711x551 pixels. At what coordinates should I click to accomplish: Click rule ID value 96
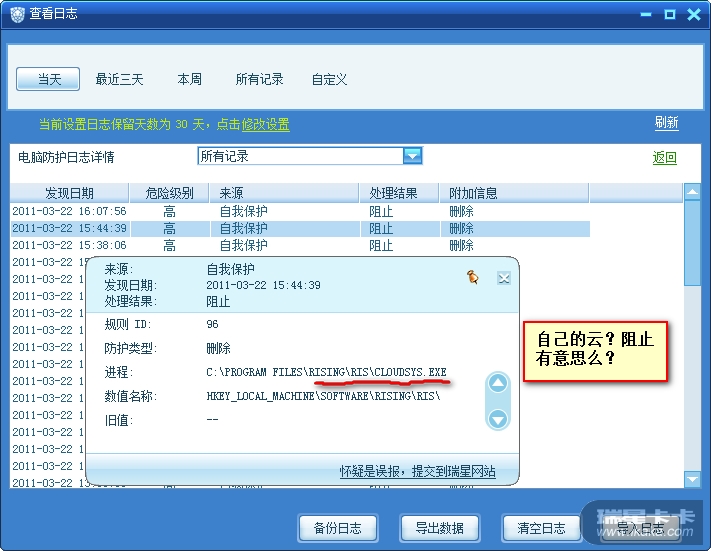click(x=212, y=324)
